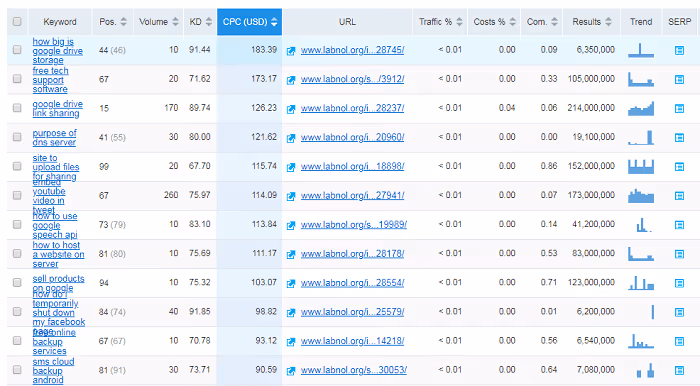View trend chart for 'embed youtube video in tweet'
Viewport: 700px width, 386px height.
point(641,195)
